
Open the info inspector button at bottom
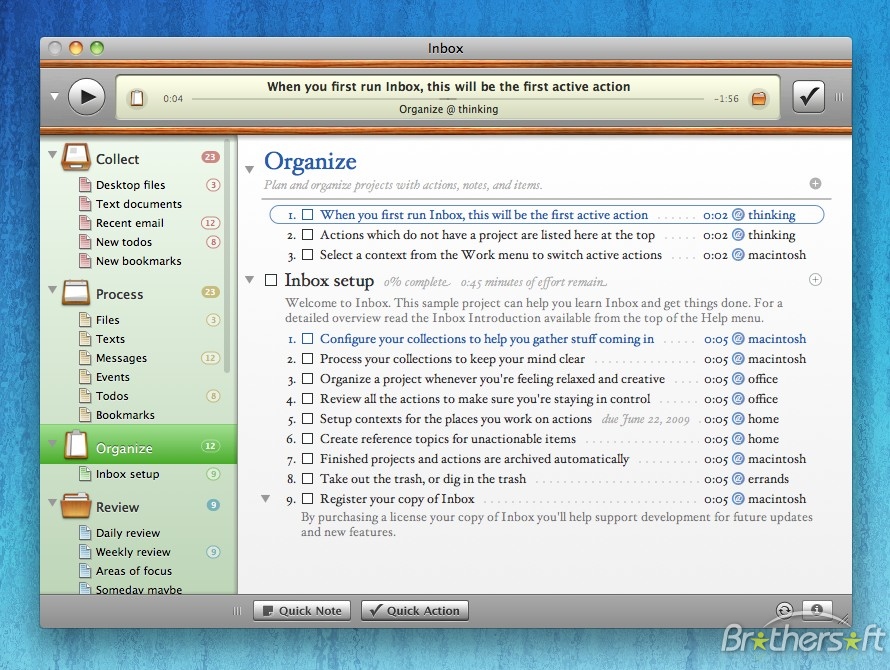point(817,610)
